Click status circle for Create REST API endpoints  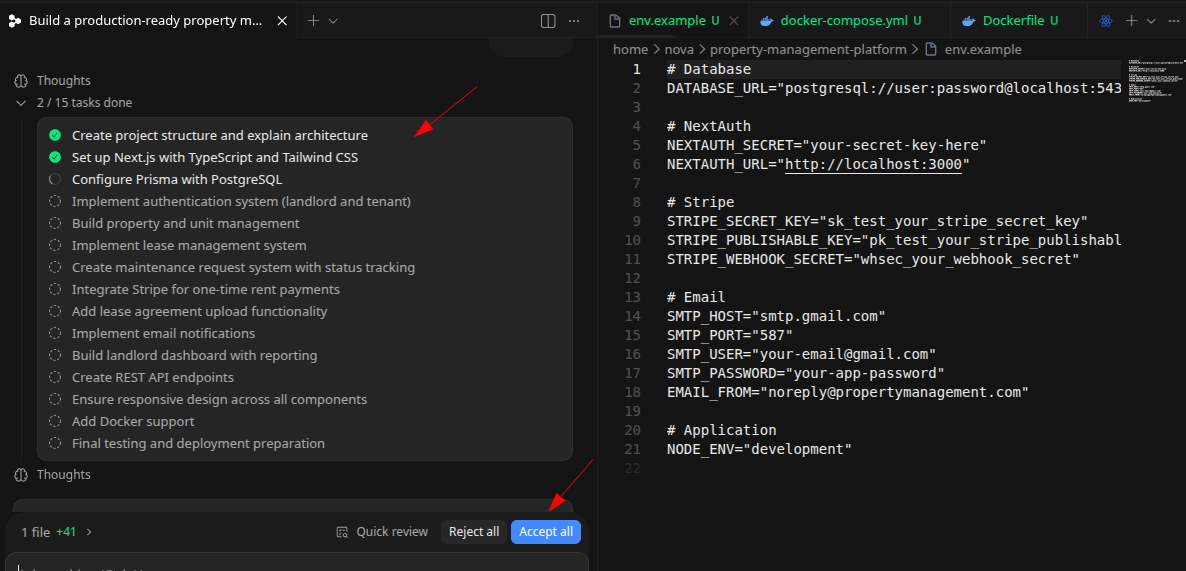[54, 377]
